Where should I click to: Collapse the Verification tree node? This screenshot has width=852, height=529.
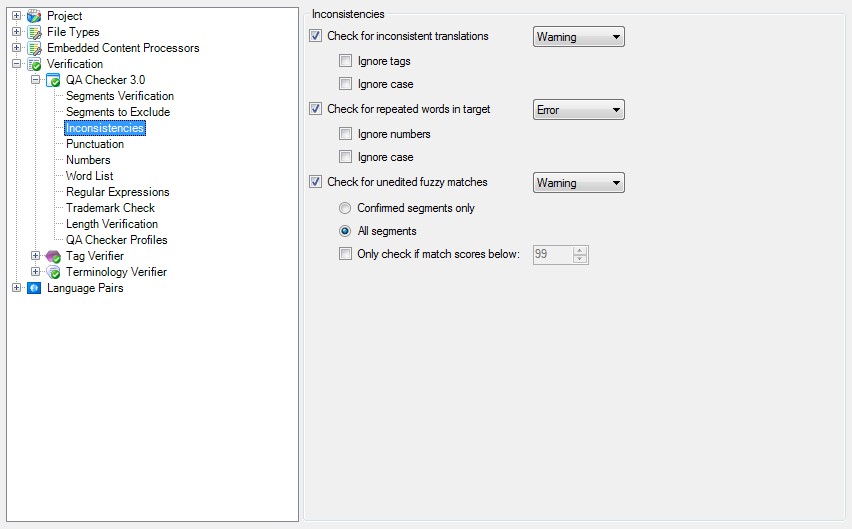[16, 64]
